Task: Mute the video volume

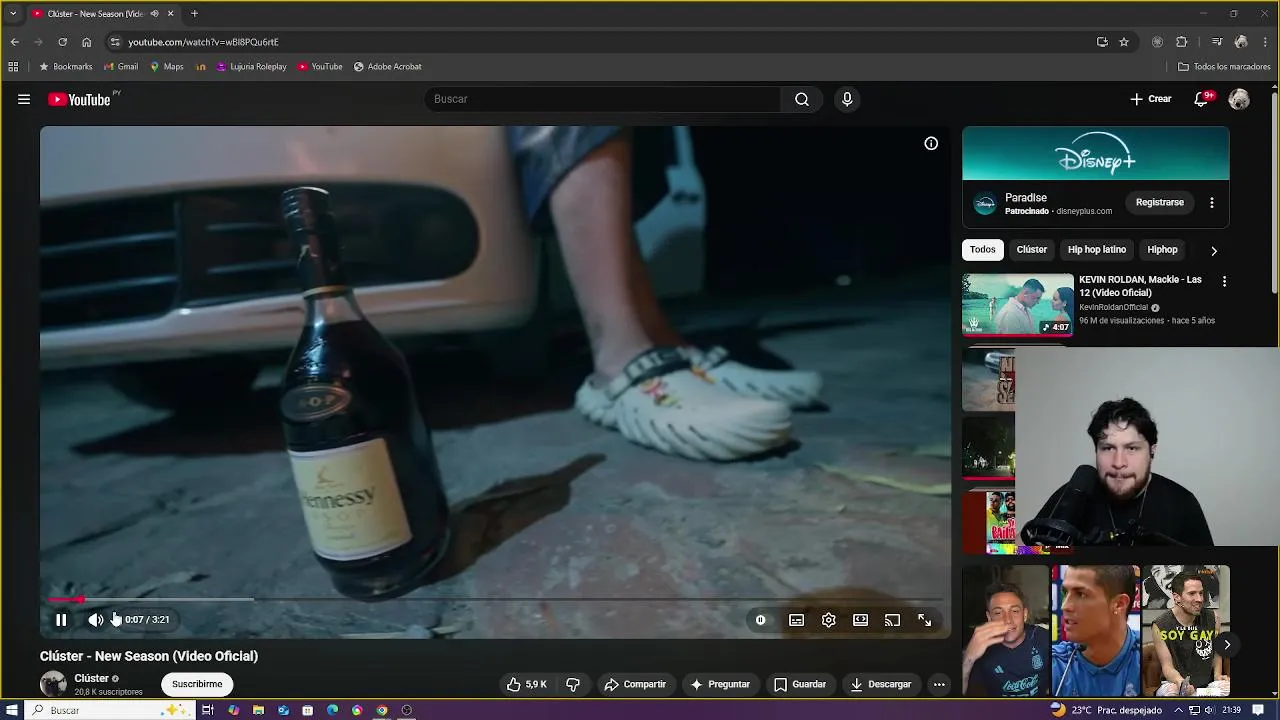Action: (x=95, y=620)
